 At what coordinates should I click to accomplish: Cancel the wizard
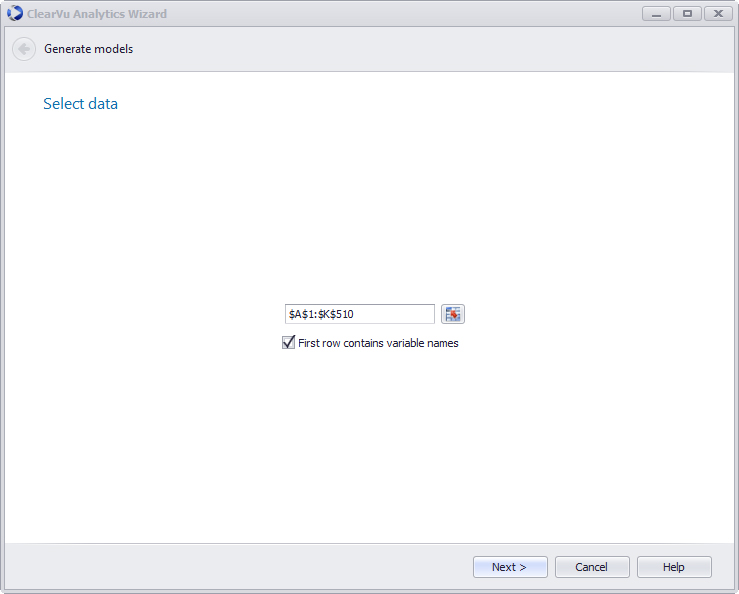click(x=592, y=567)
